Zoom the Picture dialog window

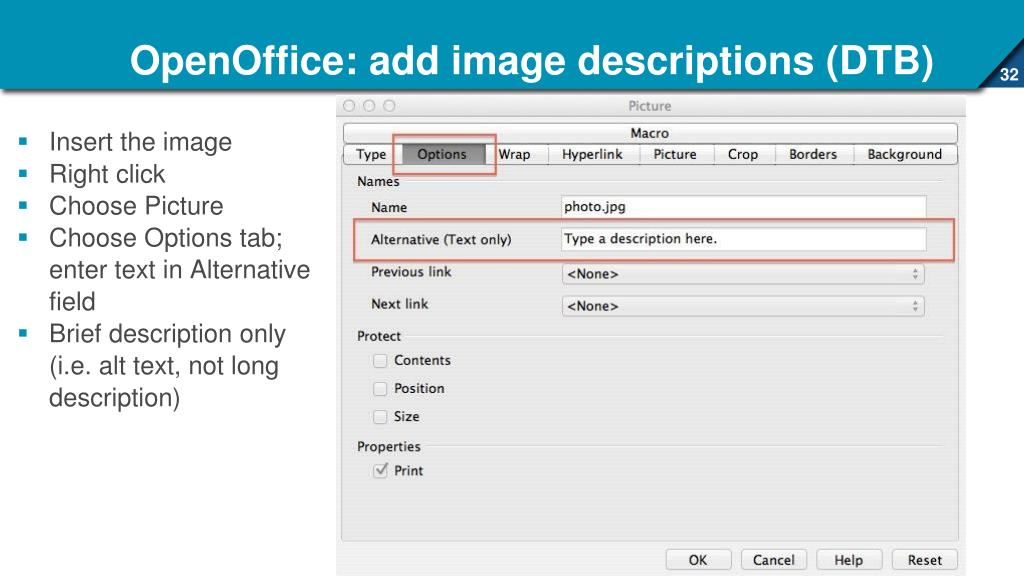389,106
